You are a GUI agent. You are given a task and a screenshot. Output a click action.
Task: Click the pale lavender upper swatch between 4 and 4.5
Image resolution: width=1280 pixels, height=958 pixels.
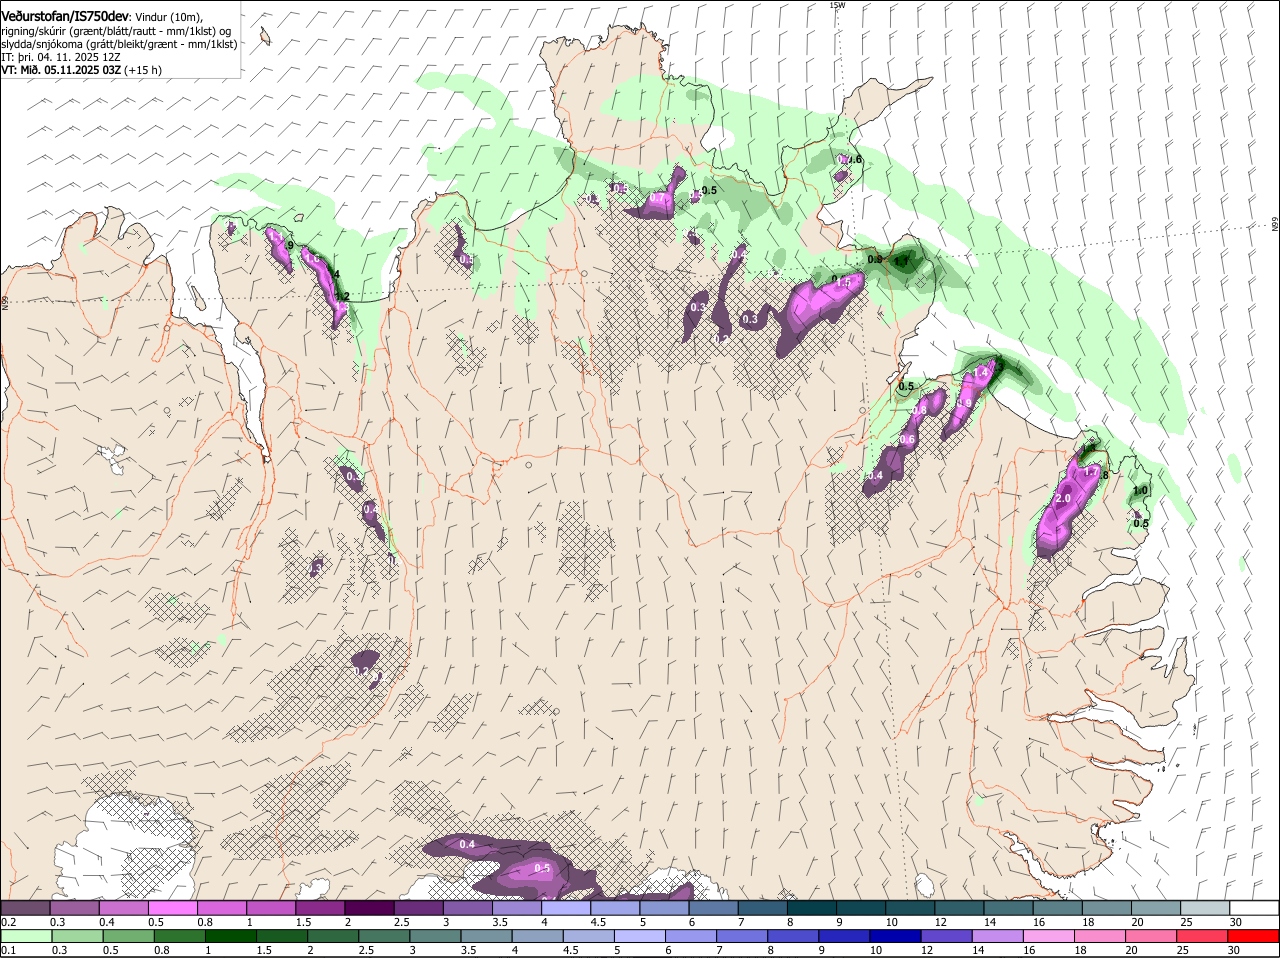pos(568,908)
